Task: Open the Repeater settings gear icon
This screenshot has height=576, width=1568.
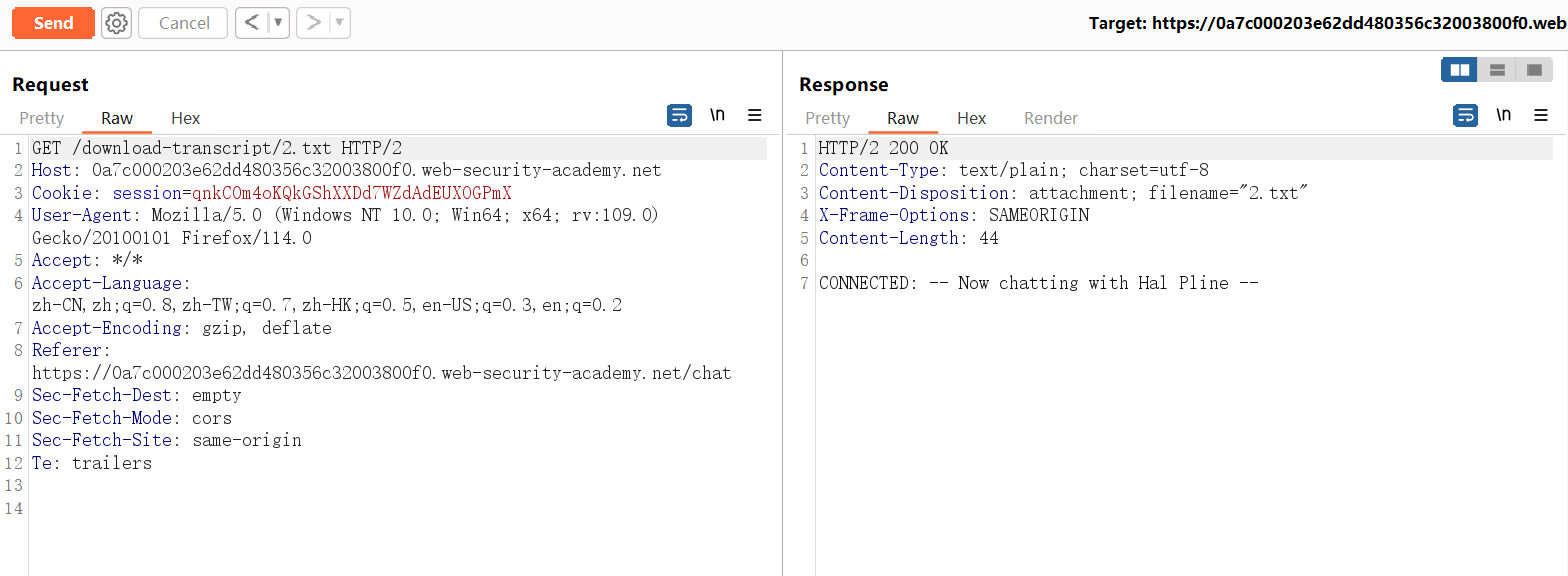Action: coord(117,23)
